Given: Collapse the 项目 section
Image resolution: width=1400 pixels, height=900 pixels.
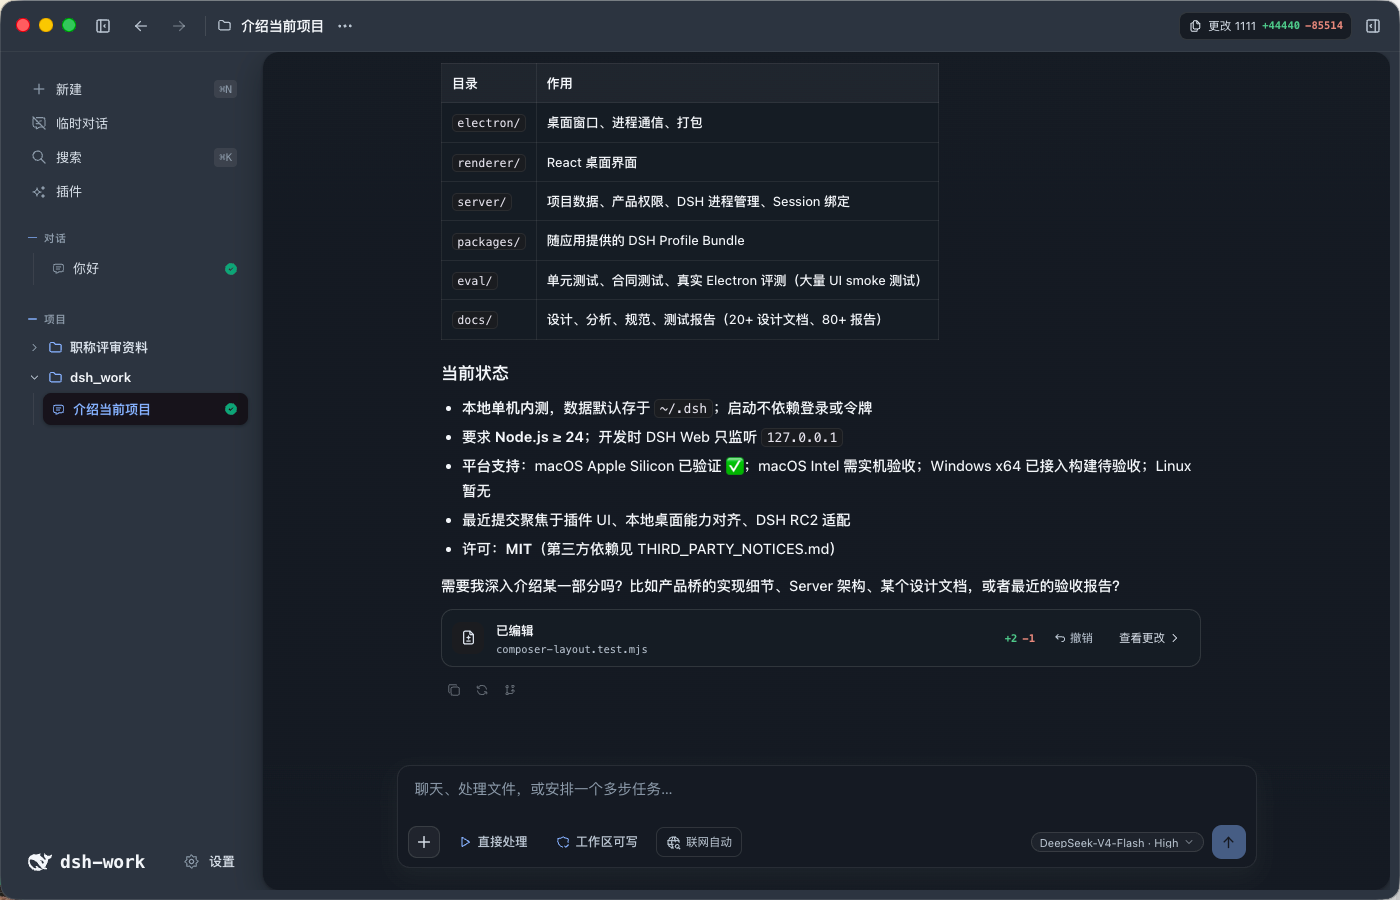Looking at the screenshot, I should tap(47, 319).
